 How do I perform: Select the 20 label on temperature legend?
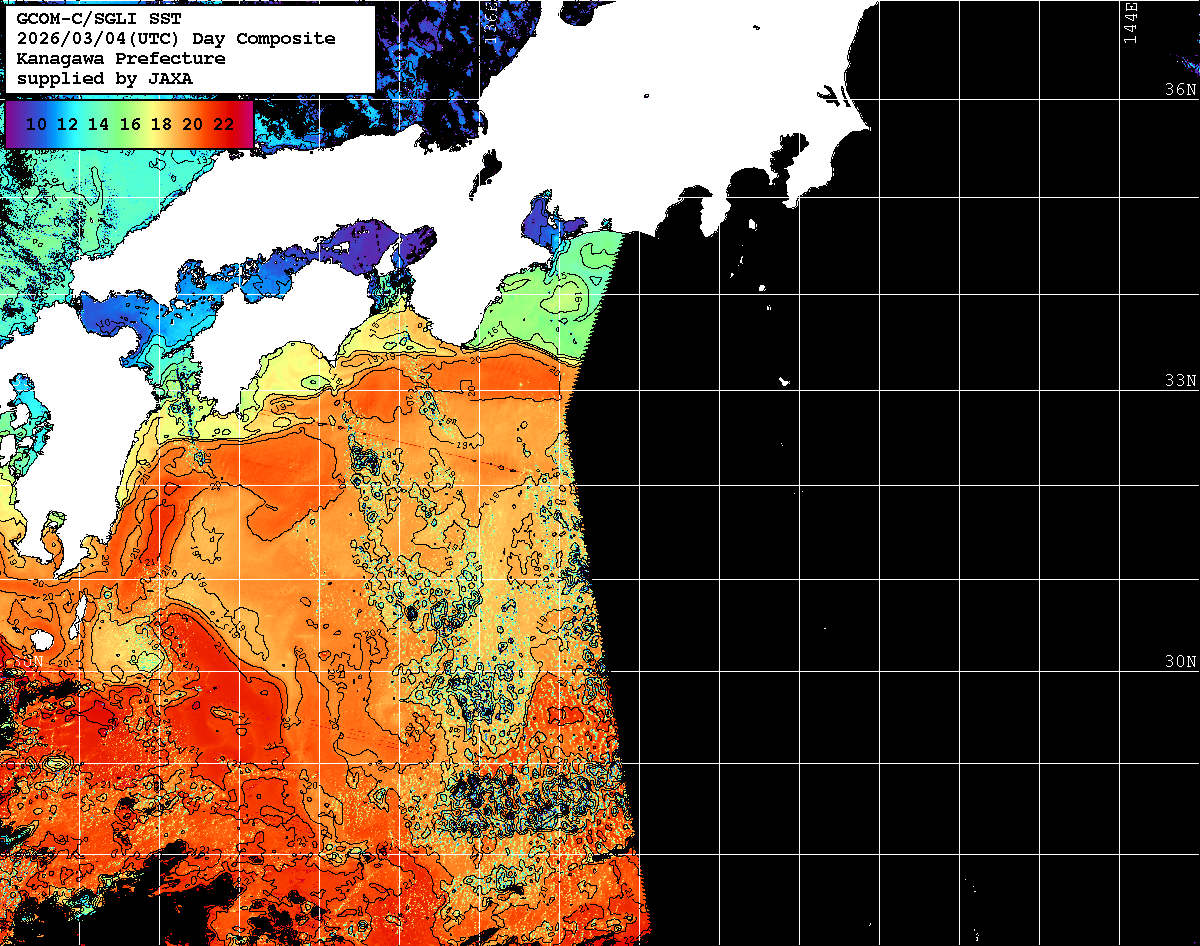point(192,124)
